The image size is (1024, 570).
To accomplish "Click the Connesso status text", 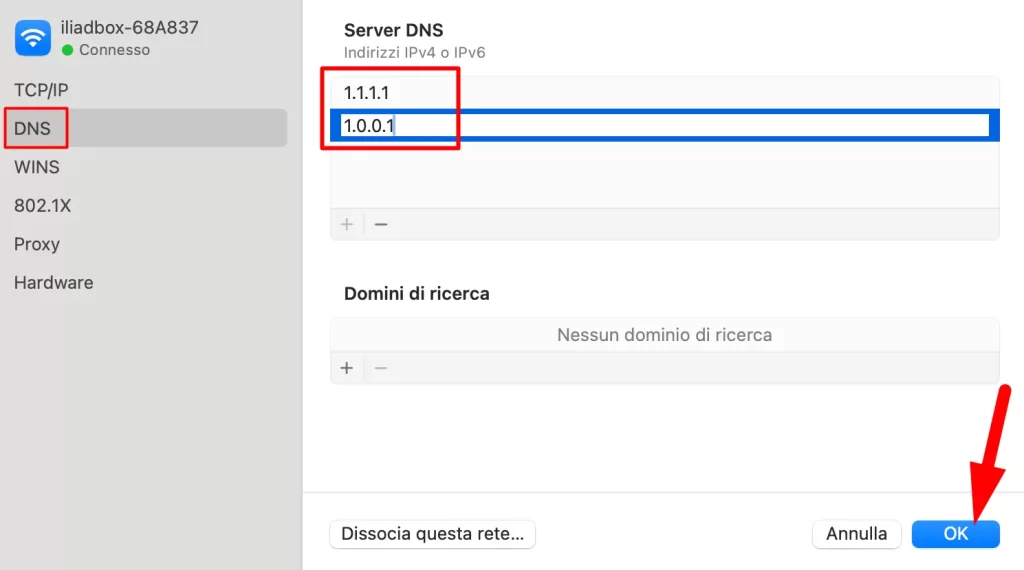I will (114, 50).
